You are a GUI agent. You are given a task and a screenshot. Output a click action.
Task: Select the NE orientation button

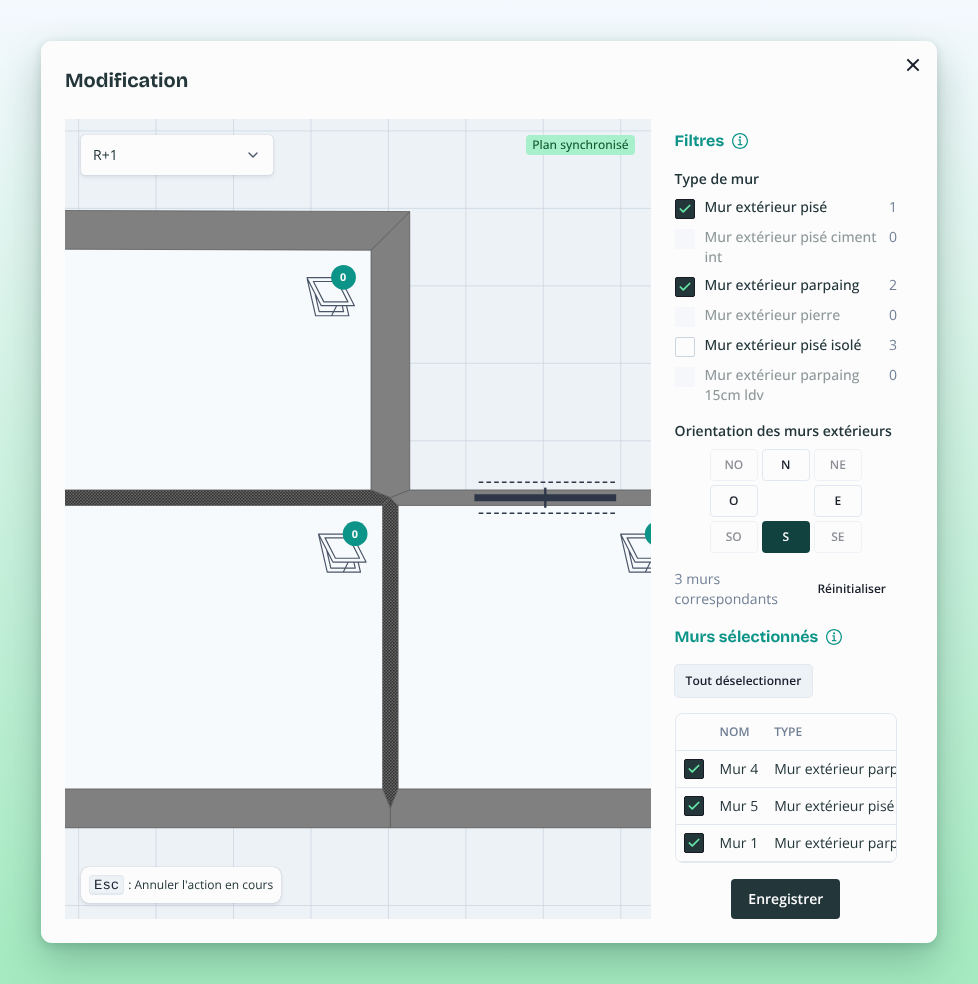tap(837, 465)
